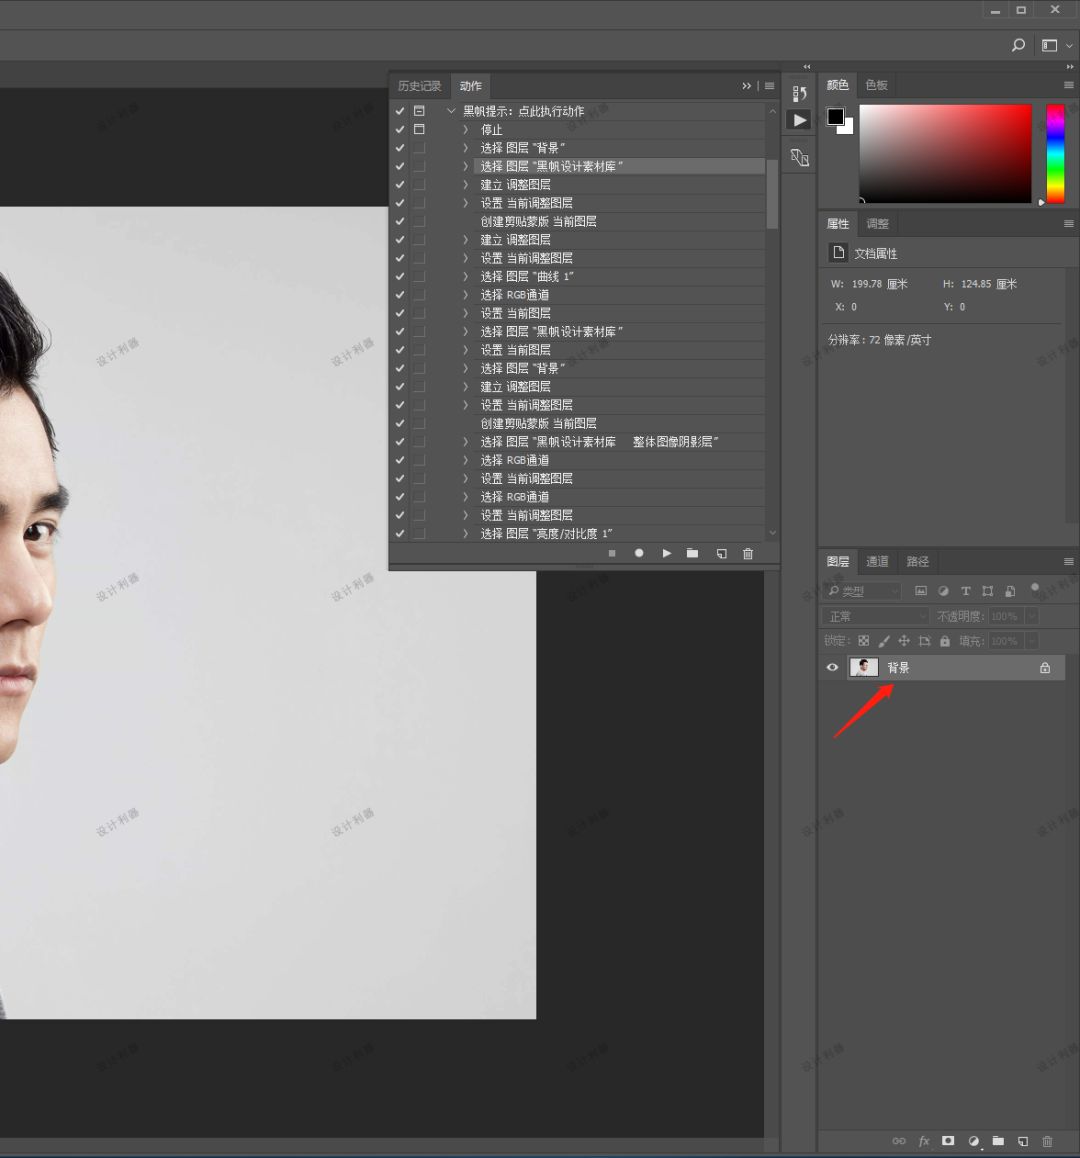The width and height of the screenshot is (1080, 1158).
Task: Click the black foreground color swatch
Action: point(835,117)
